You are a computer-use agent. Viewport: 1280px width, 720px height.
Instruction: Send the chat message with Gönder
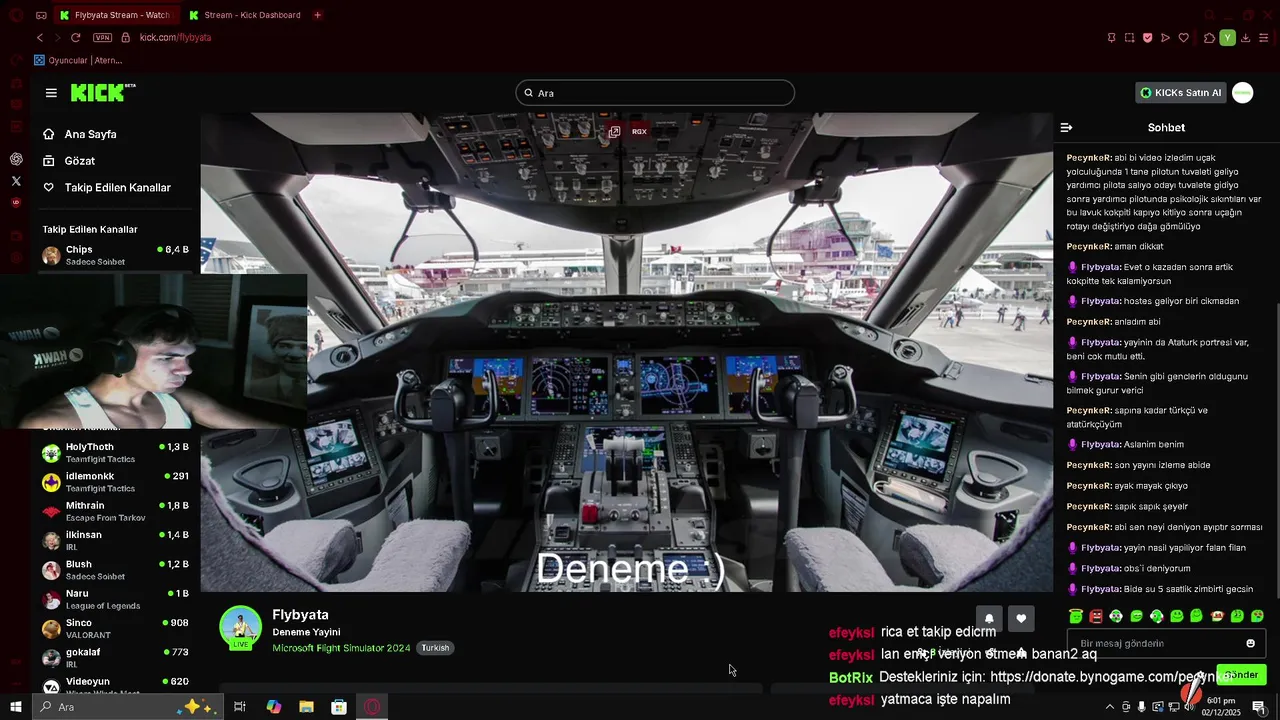click(1241, 674)
